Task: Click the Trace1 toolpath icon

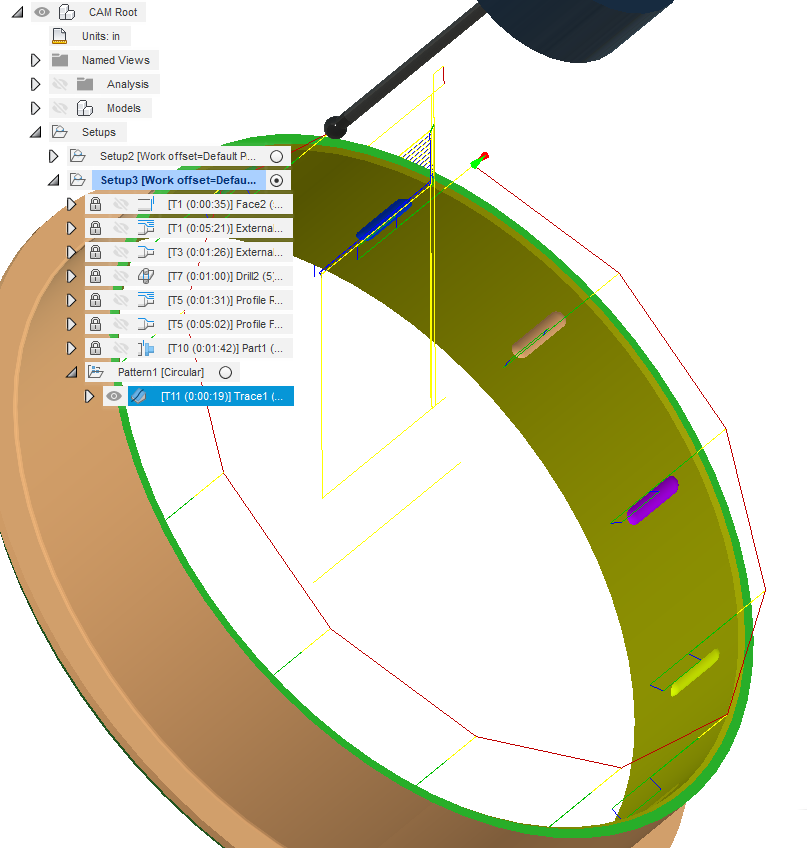Action: click(137, 396)
